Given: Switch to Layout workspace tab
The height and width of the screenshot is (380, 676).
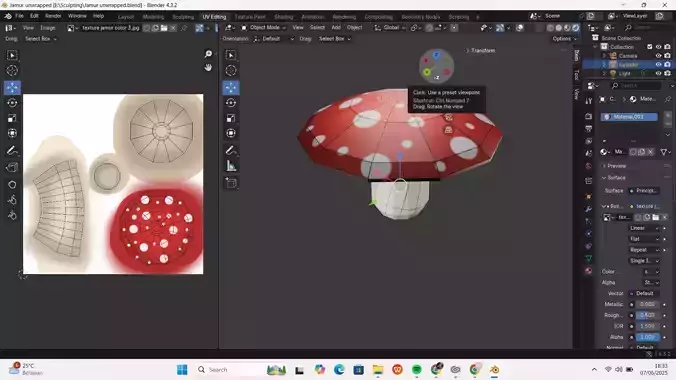Looking at the screenshot, I should (126, 17).
